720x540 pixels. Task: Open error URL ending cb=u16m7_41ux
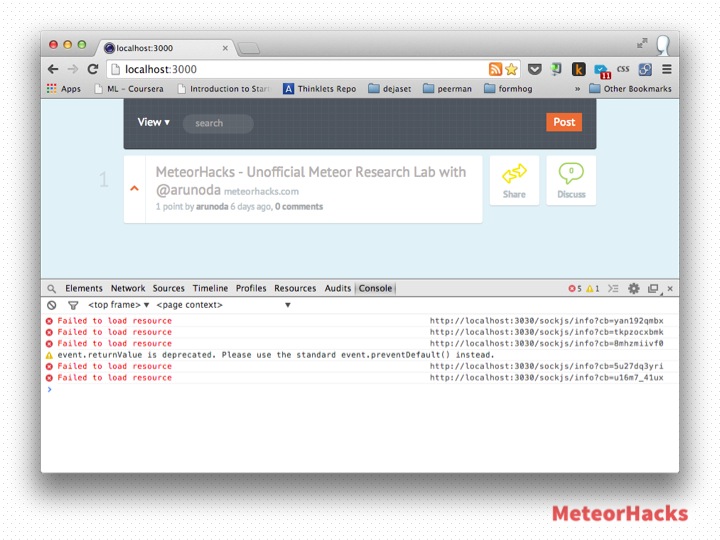click(546, 377)
